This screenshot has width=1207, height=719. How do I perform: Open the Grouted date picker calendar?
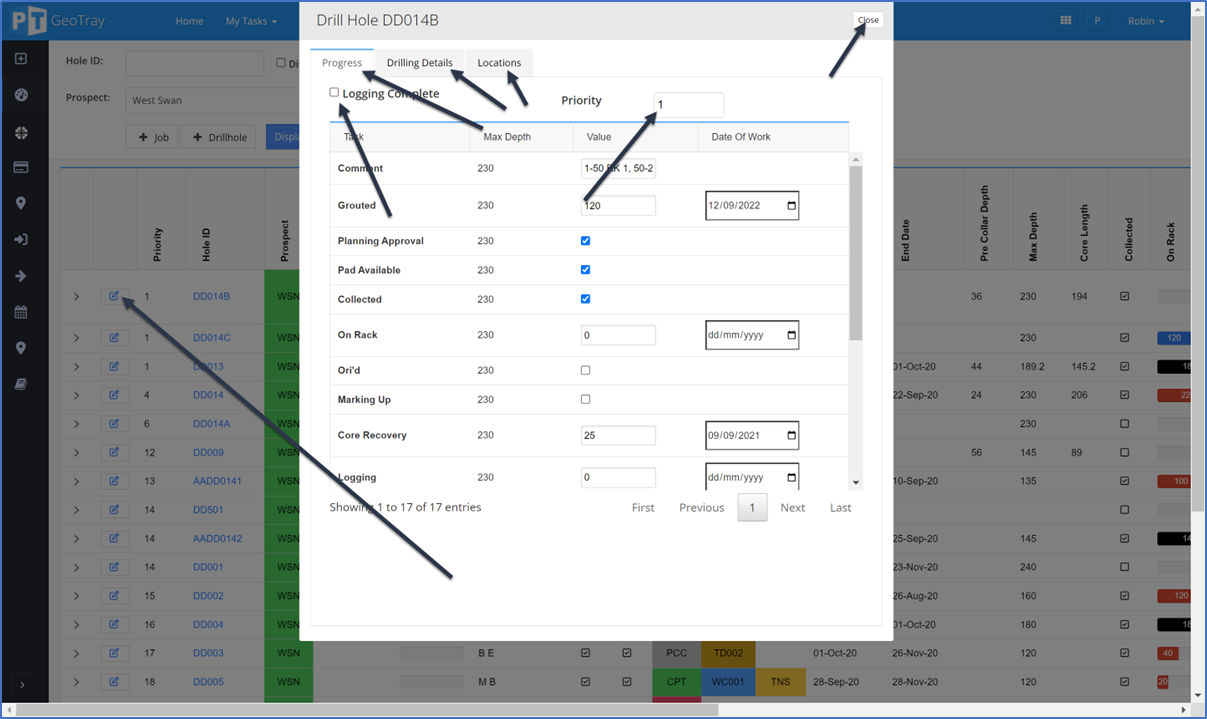pyautogui.click(x=793, y=205)
